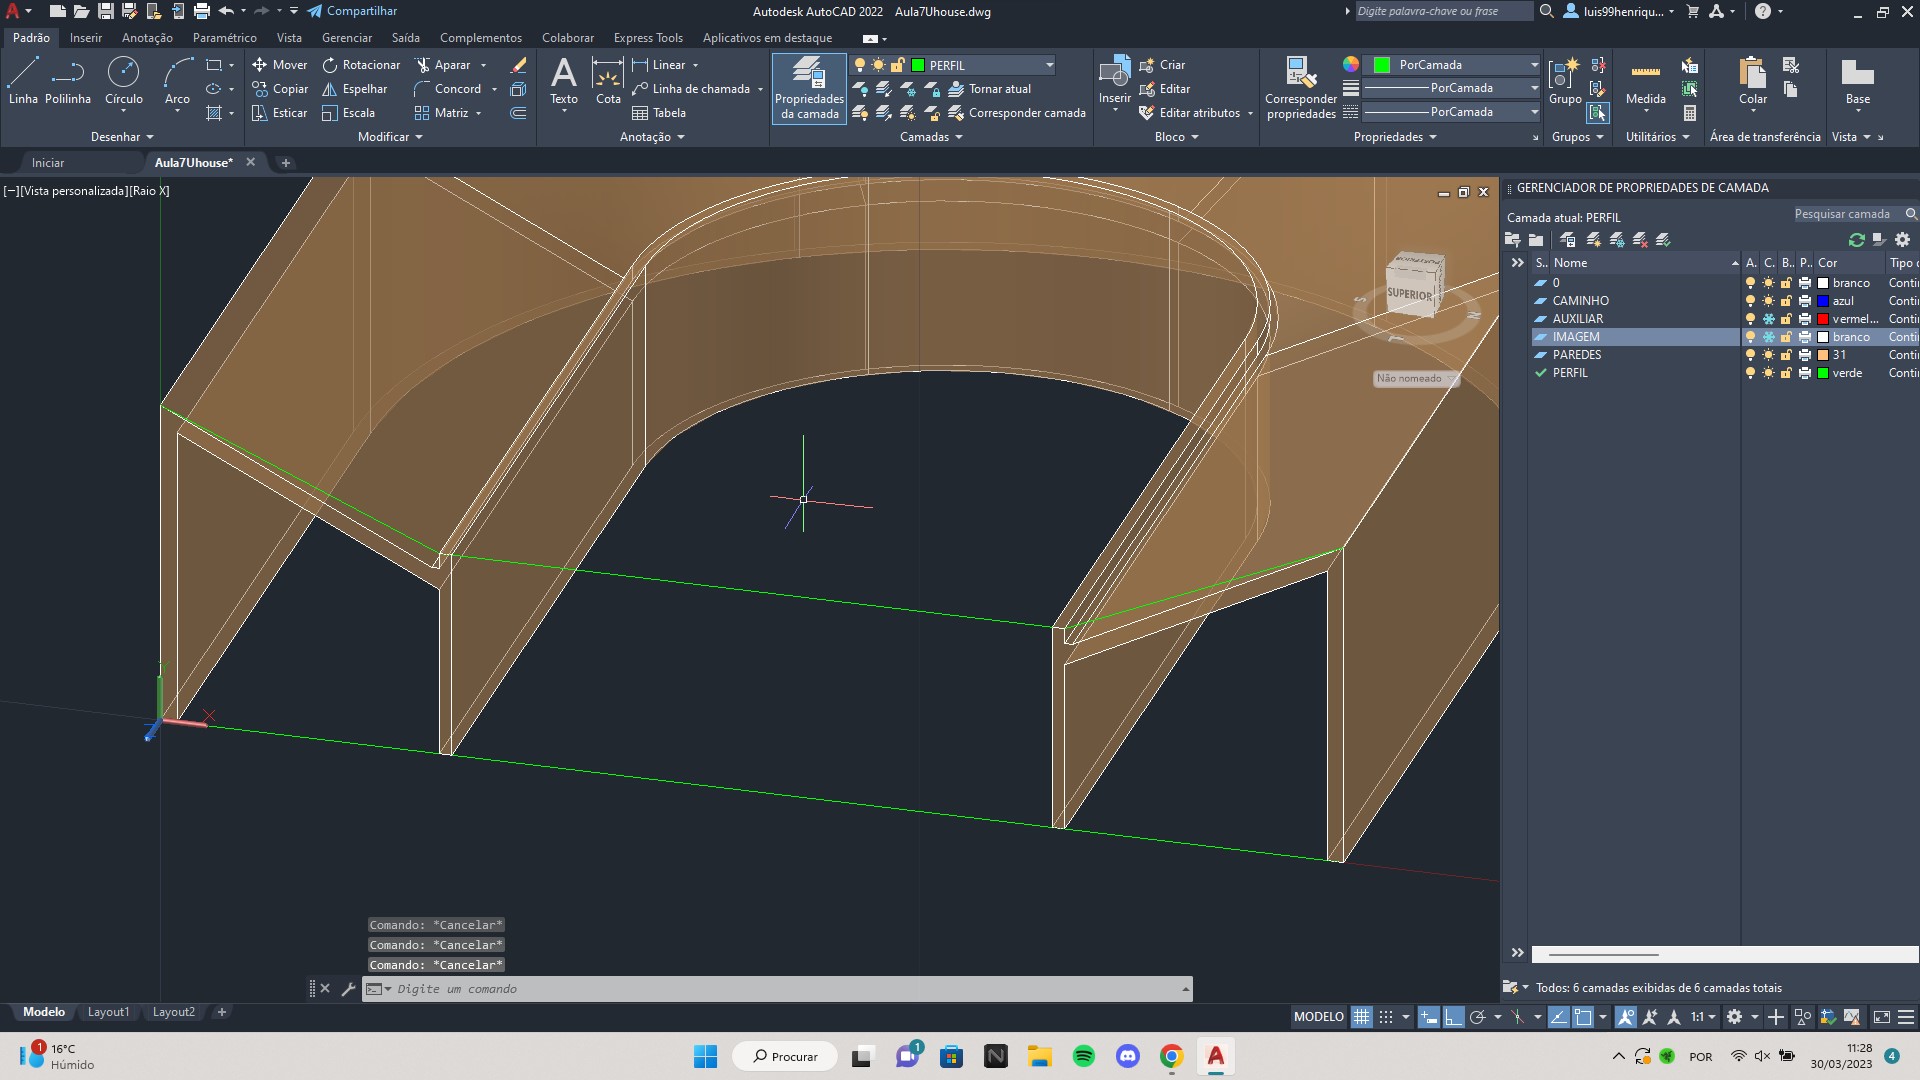
Task: Click Tornar atual layer button
Action: [x=990, y=89]
